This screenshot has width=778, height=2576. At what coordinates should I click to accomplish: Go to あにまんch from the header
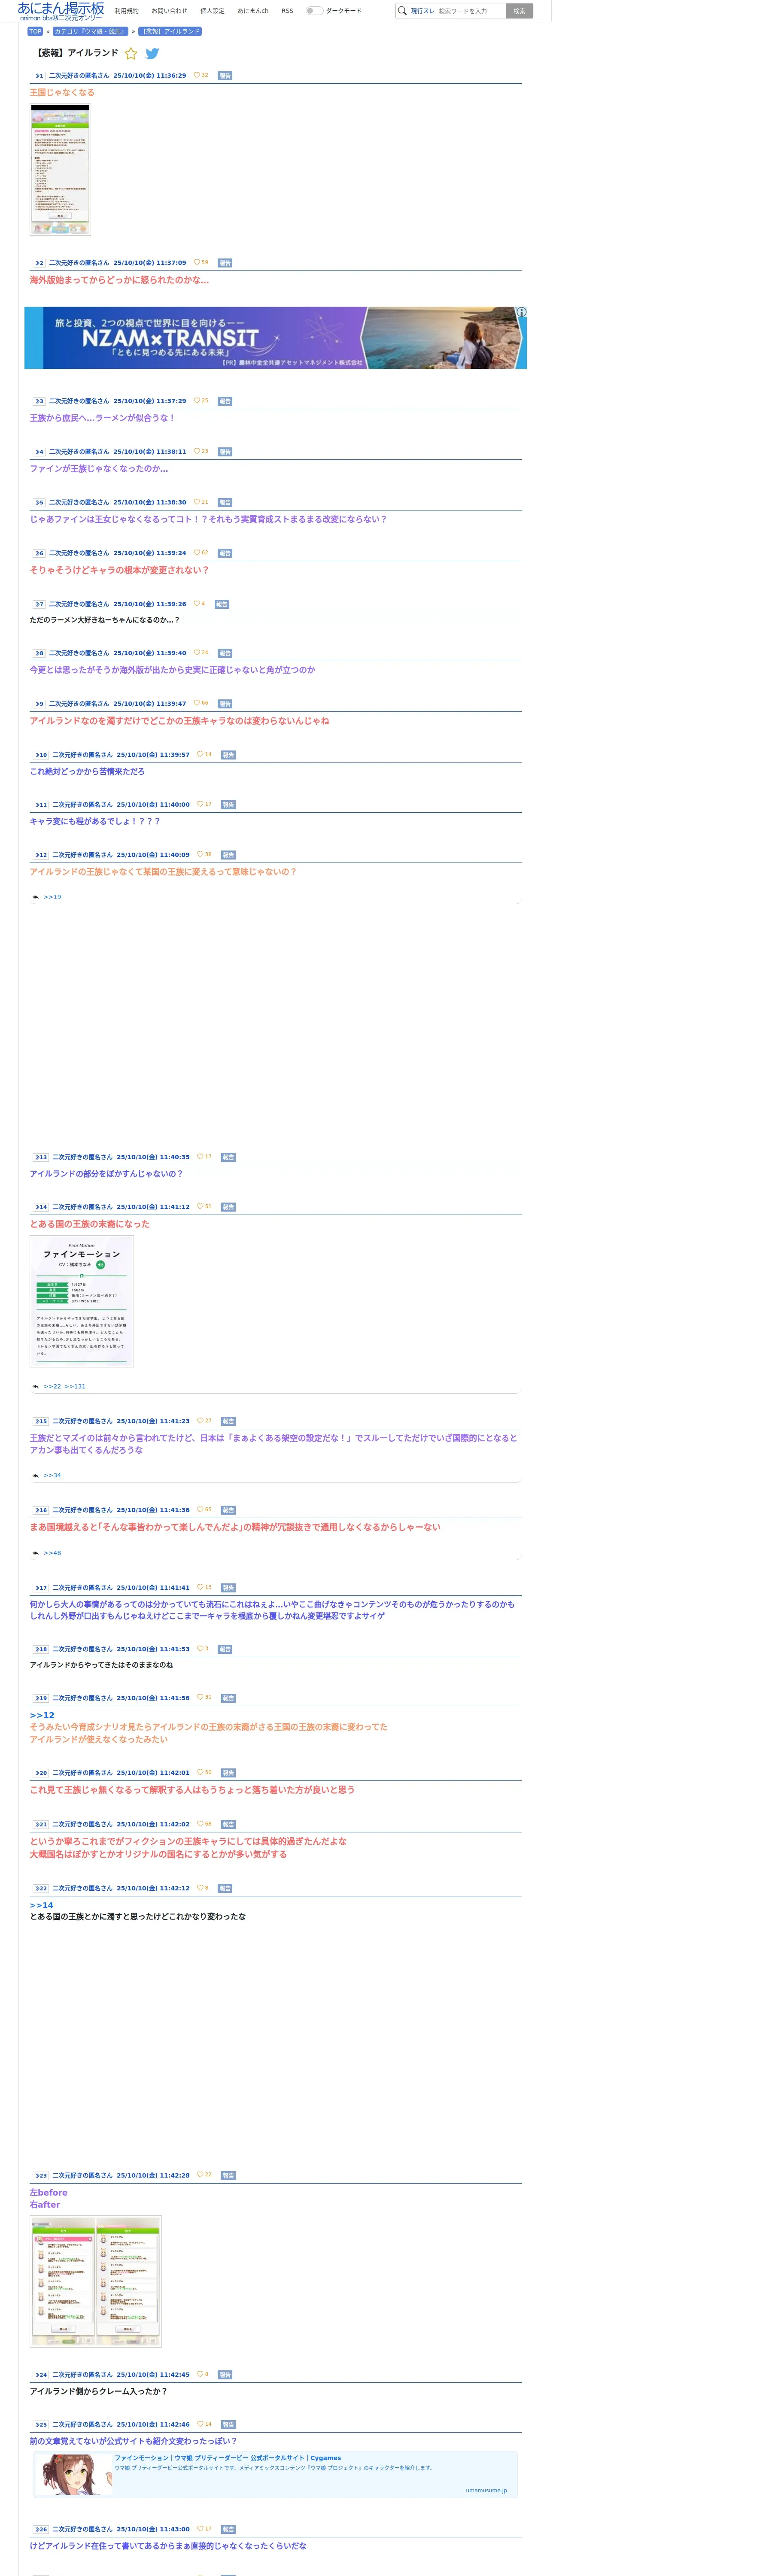(253, 11)
